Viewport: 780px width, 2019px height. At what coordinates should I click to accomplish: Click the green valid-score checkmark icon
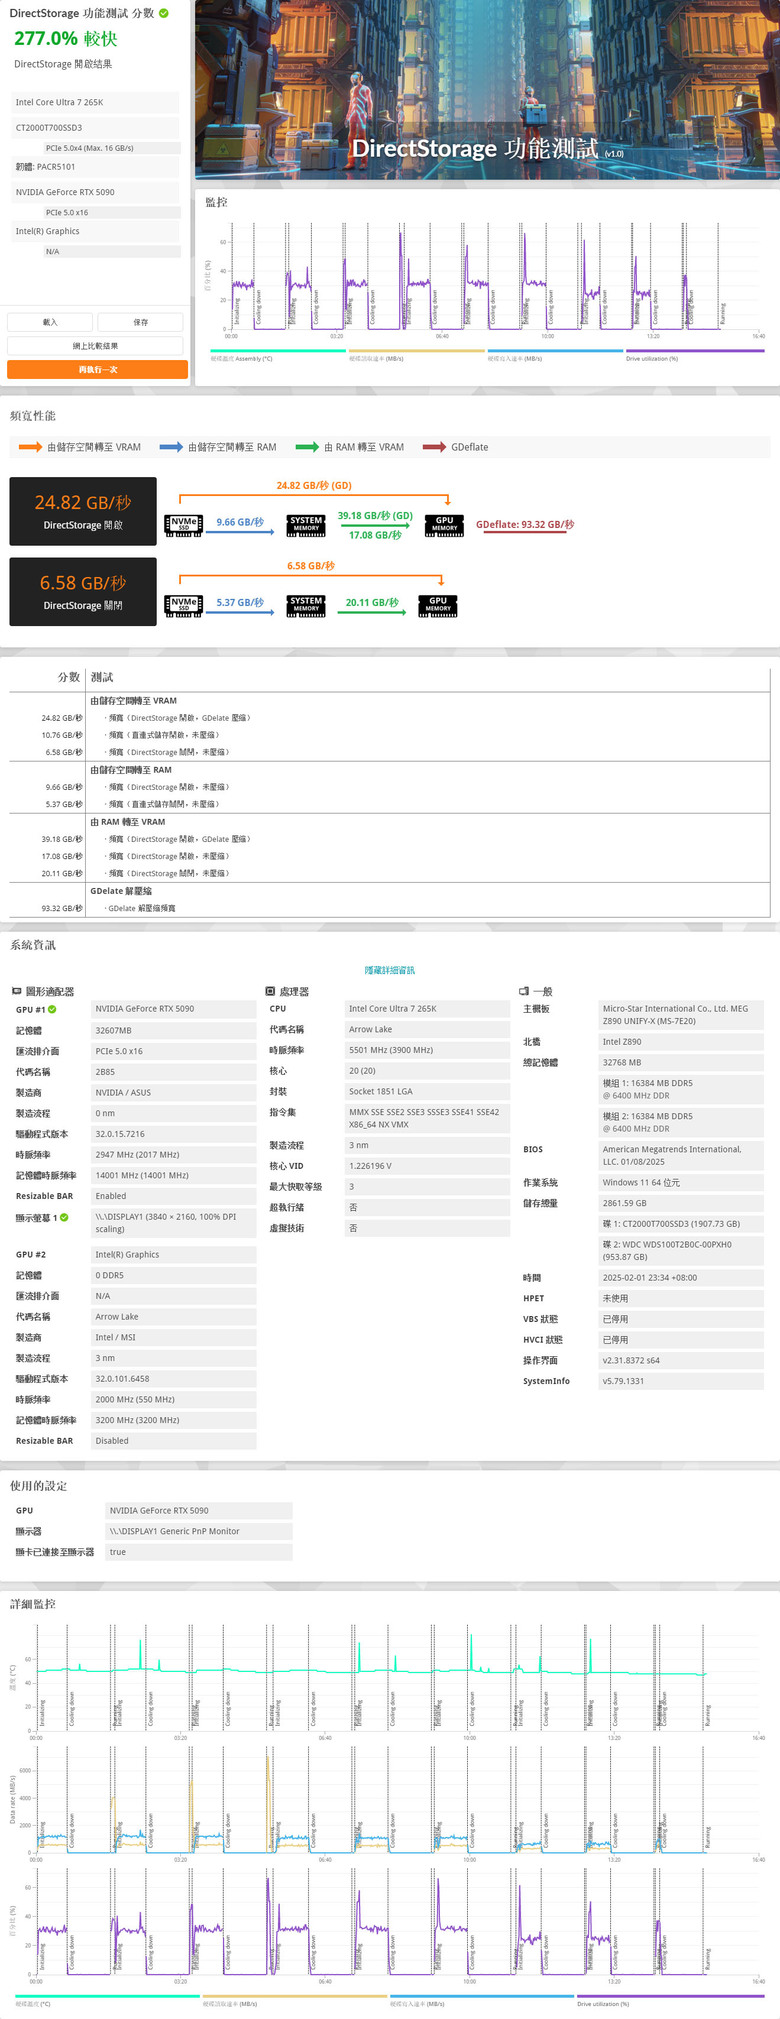[x=164, y=13]
